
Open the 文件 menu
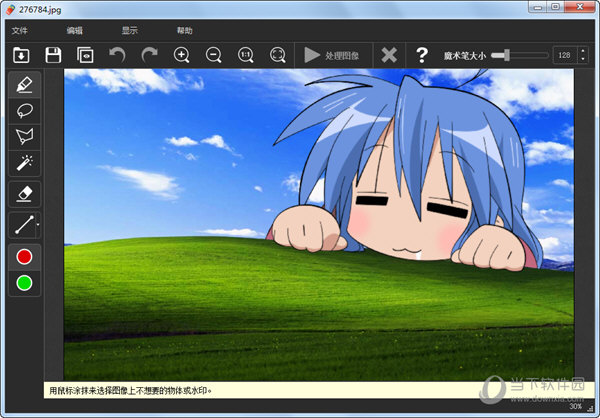click(x=20, y=31)
